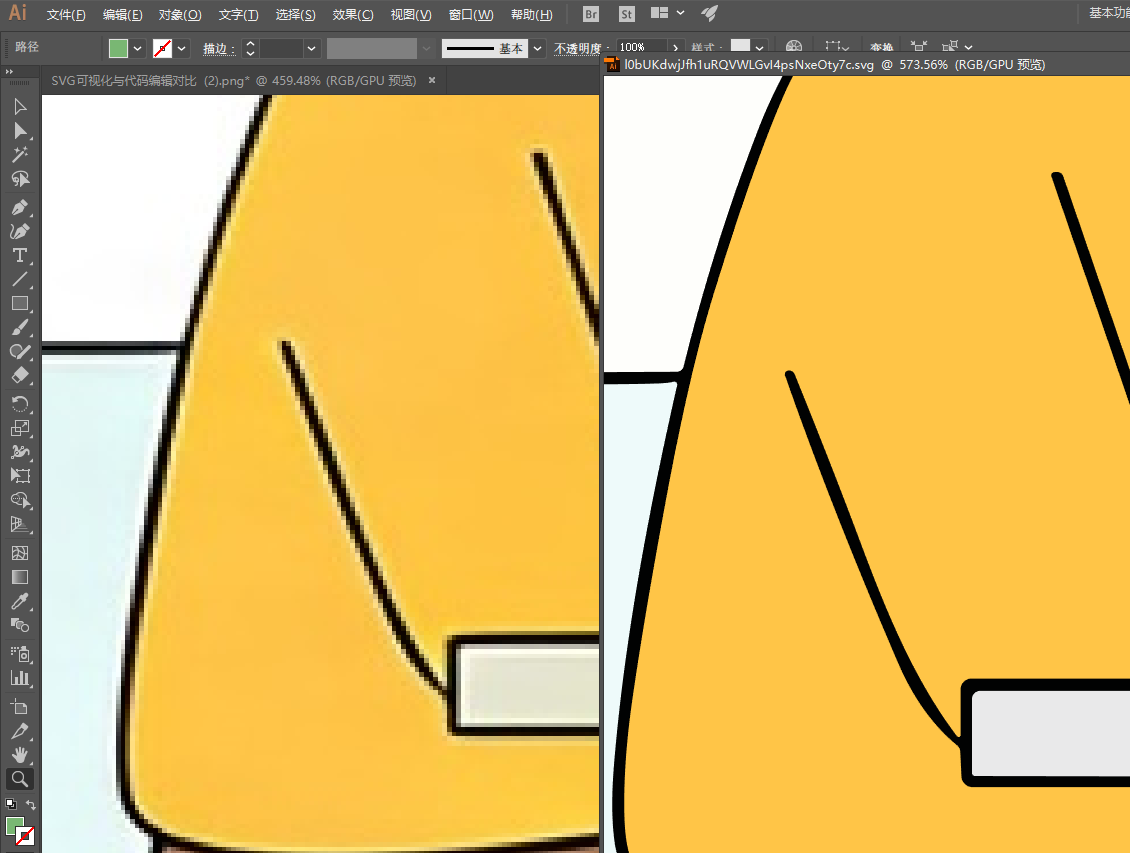Select the Free Transform tool
Image resolution: width=1130 pixels, height=853 pixels.
[x=20, y=475]
